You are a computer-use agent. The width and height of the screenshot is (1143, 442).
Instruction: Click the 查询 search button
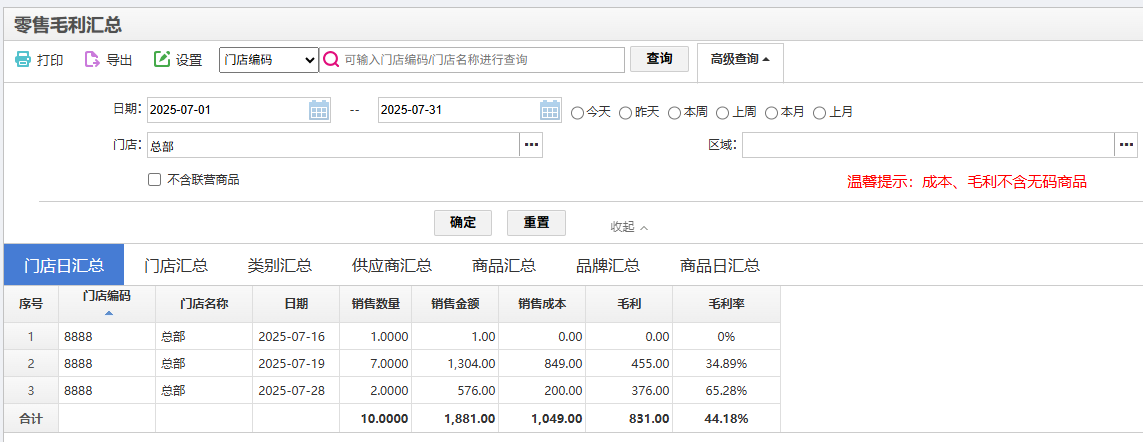(x=659, y=59)
